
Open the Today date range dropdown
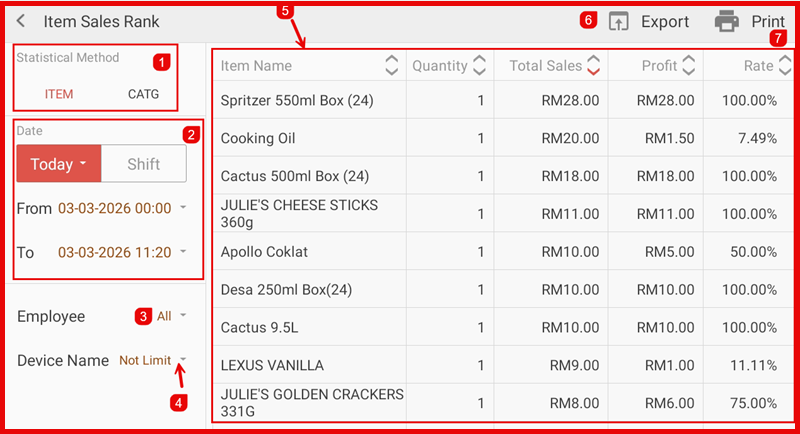58,164
